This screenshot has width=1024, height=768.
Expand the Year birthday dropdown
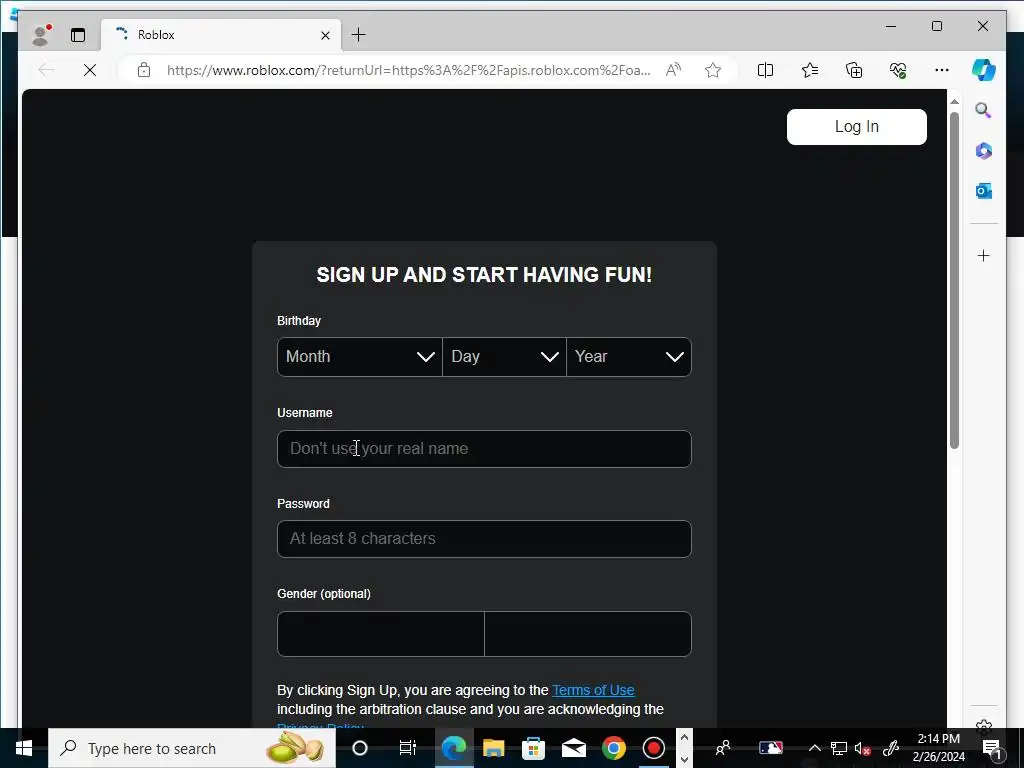click(x=629, y=357)
